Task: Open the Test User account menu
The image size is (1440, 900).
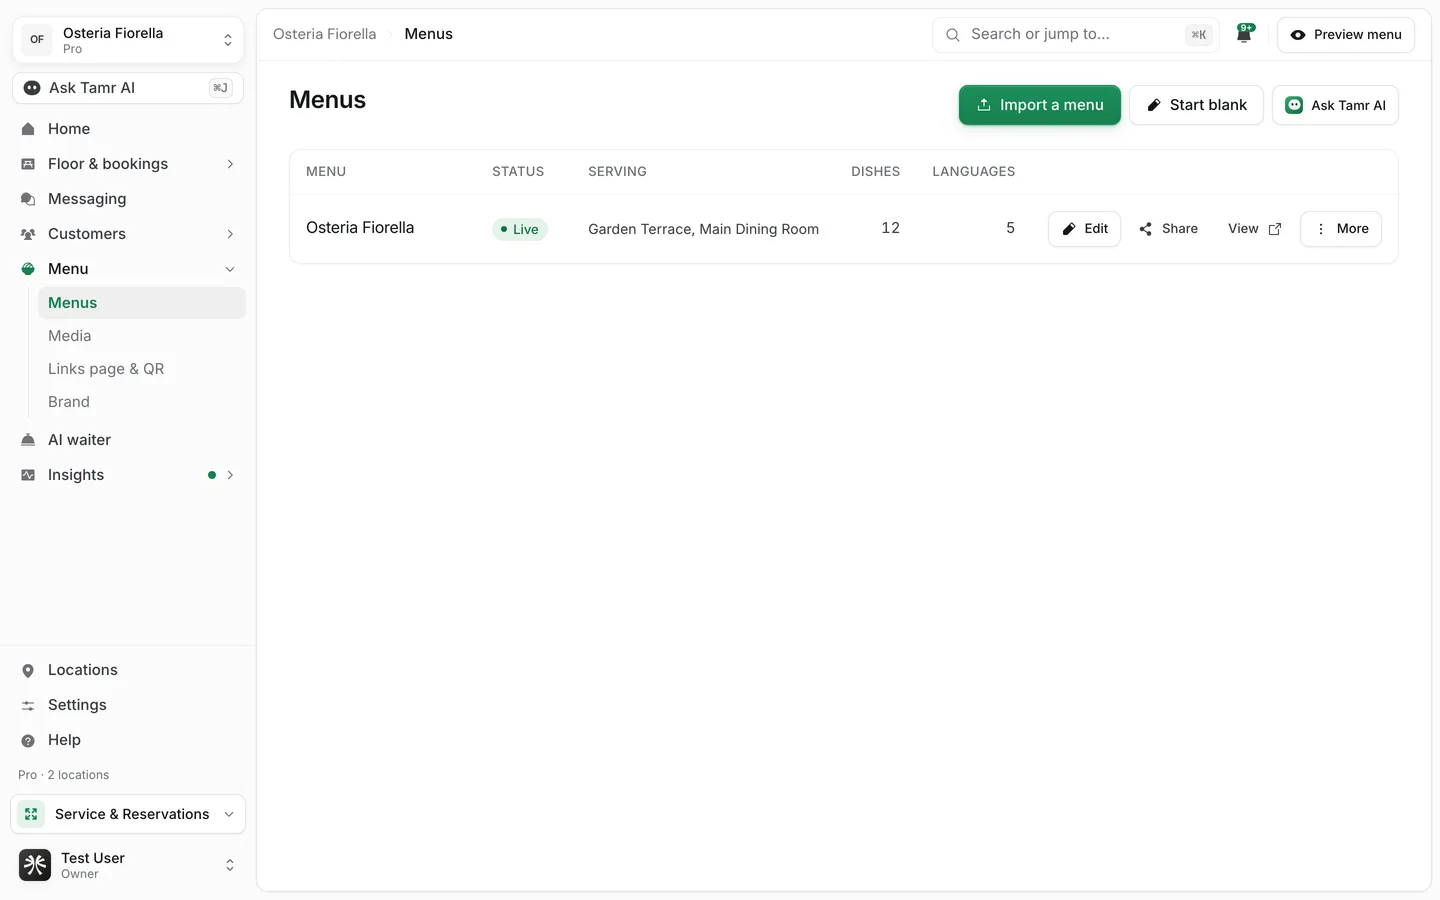Action: (128, 865)
